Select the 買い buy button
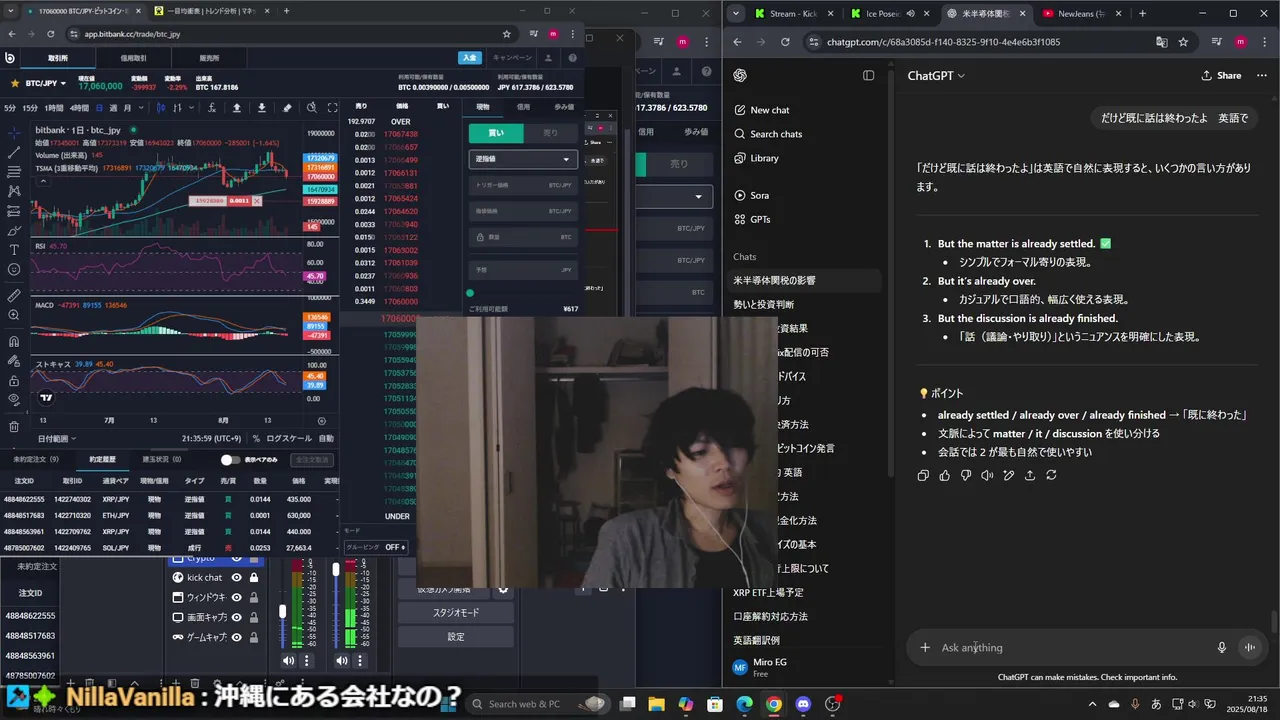Image resolution: width=1280 pixels, height=720 pixels. [x=496, y=132]
